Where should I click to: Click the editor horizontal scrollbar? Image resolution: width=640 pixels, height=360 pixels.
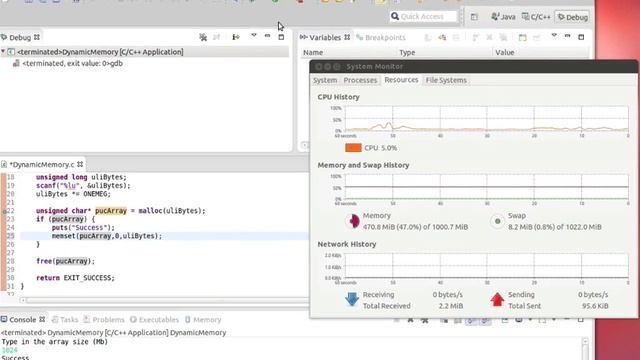click(167, 300)
